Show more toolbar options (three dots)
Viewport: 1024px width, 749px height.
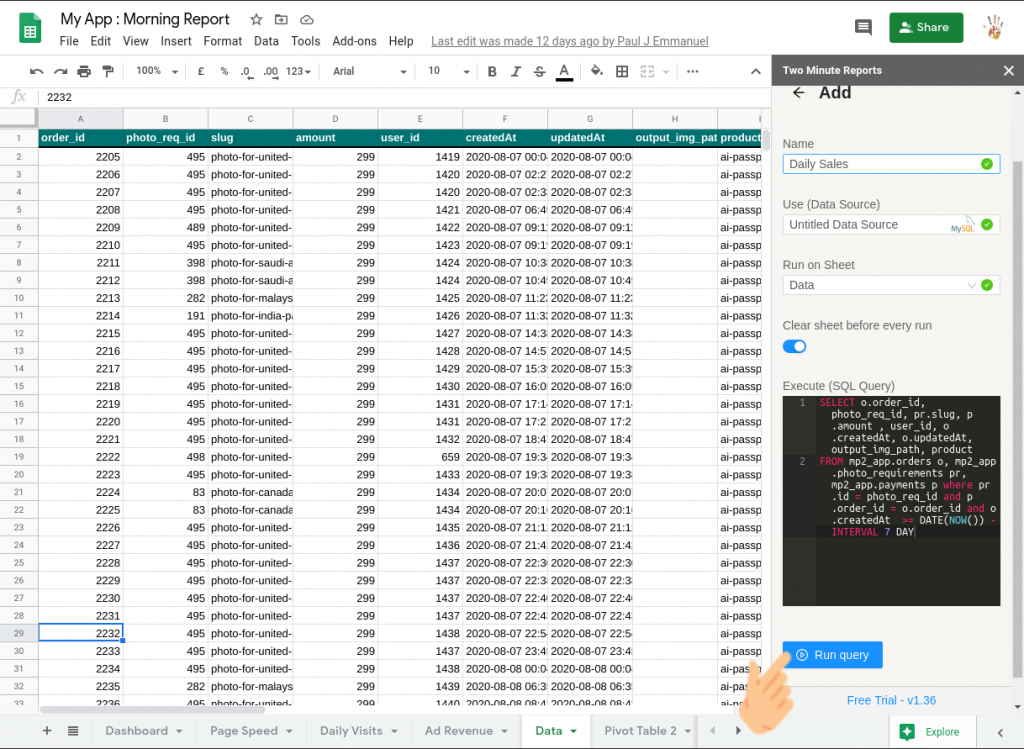coord(692,71)
